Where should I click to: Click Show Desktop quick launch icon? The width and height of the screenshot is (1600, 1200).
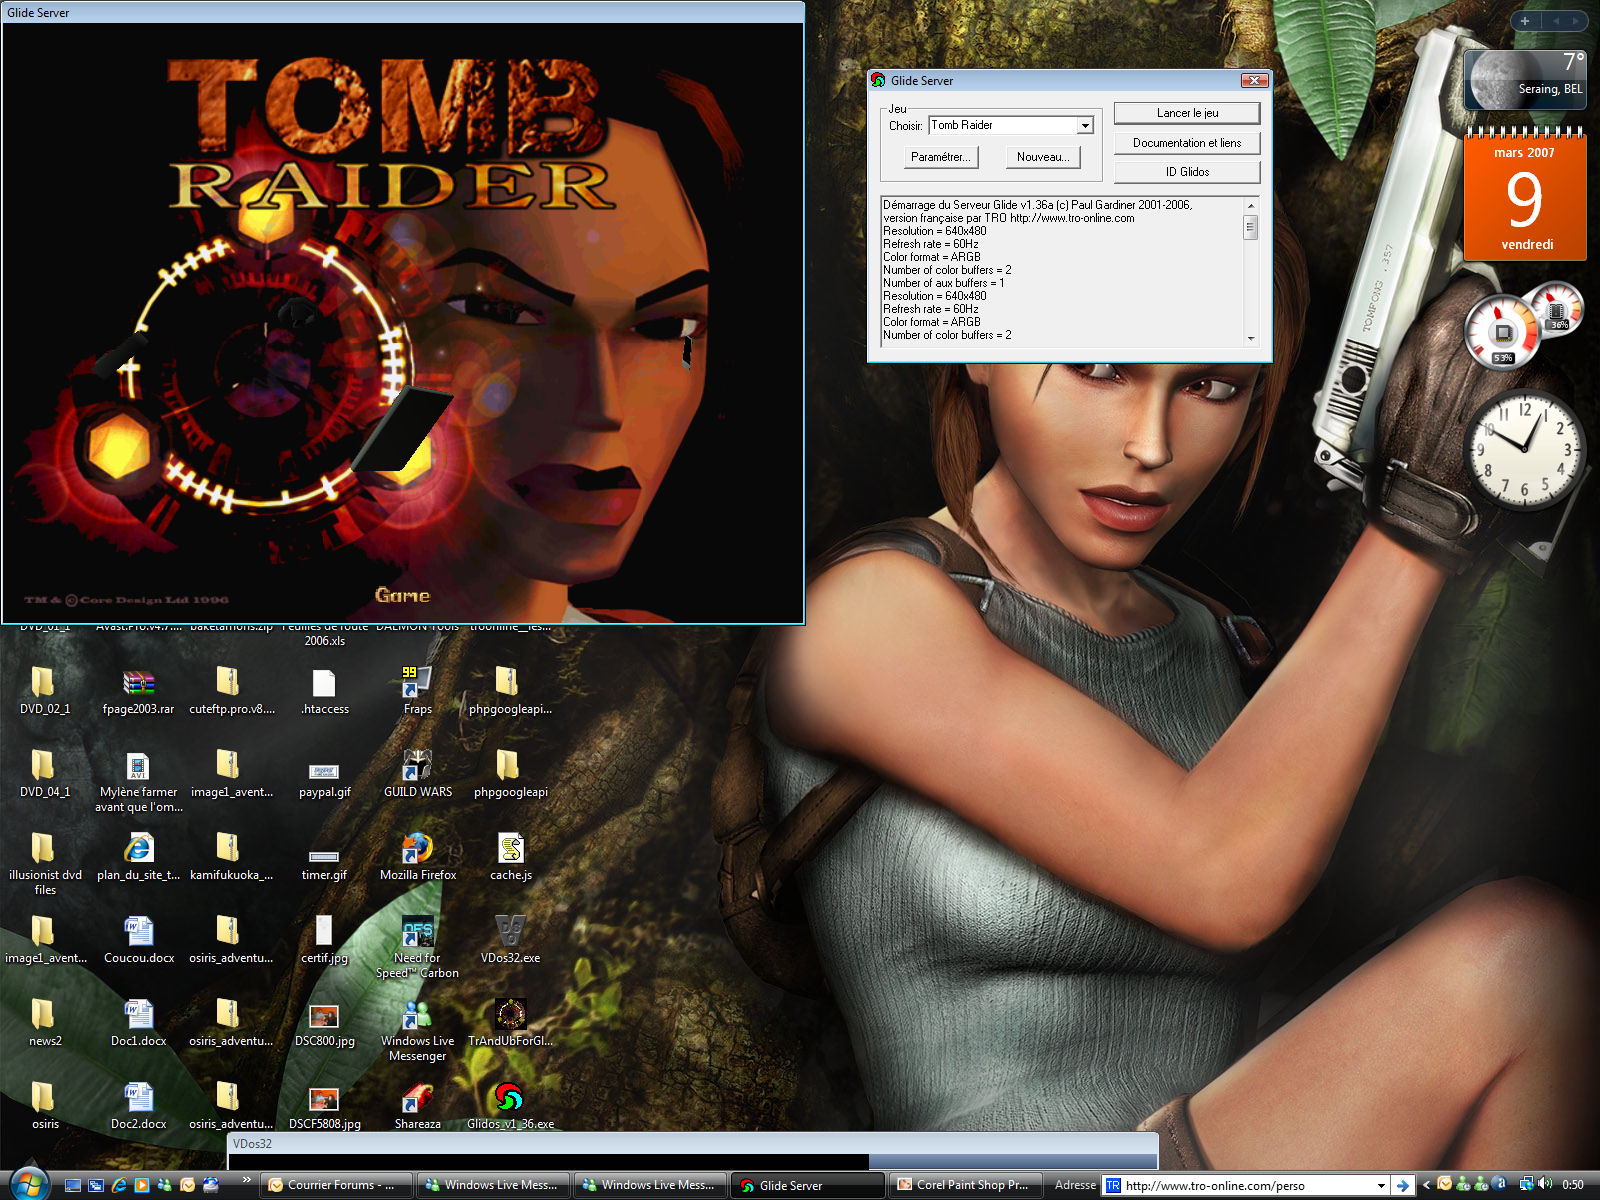(x=73, y=1185)
